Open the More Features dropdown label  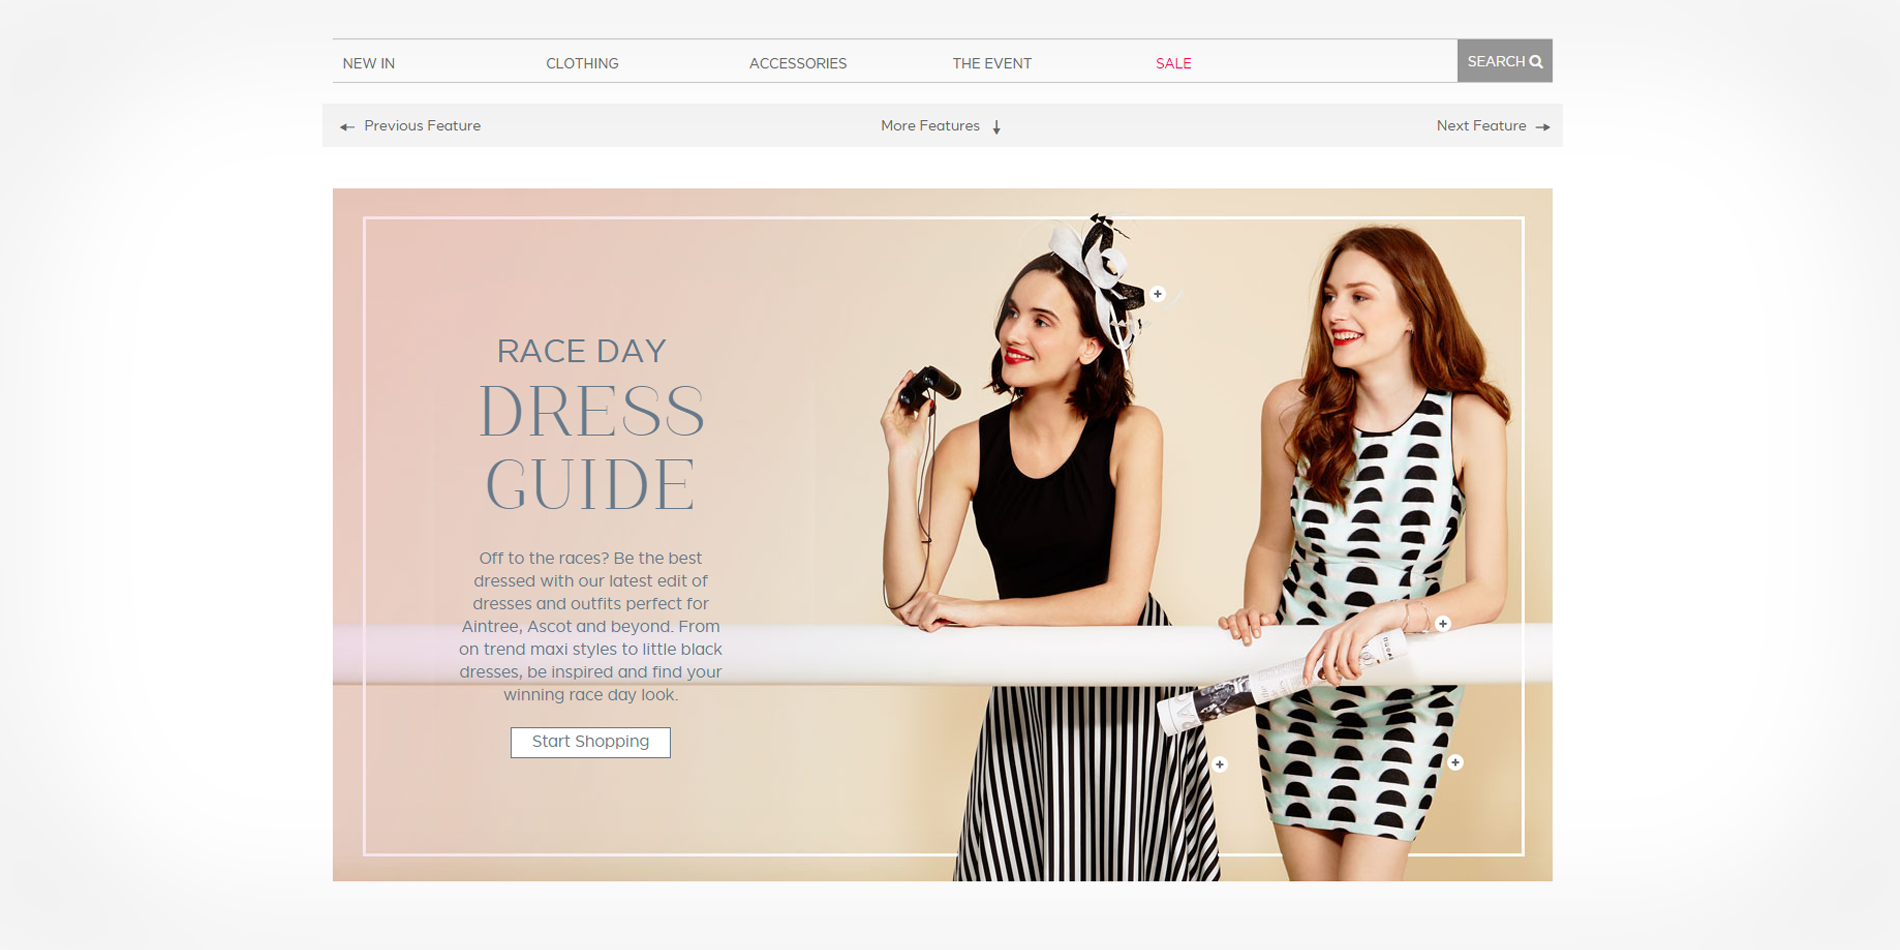(x=929, y=126)
